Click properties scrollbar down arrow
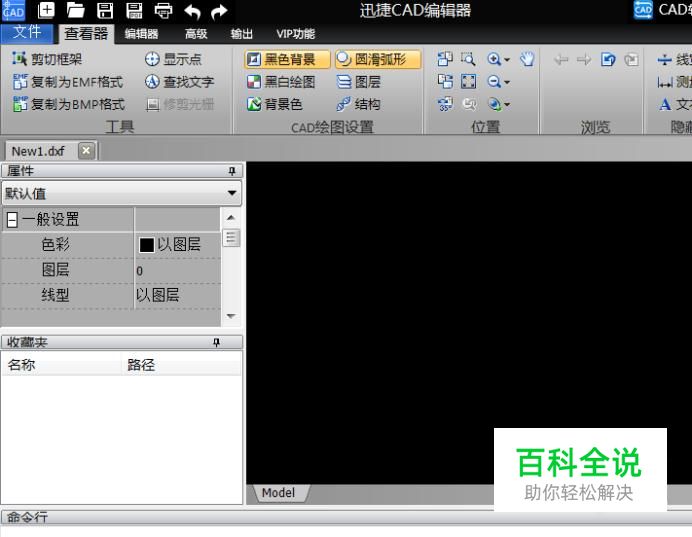Viewport: 692px width, 537px height. pyautogui.click(x=231, y=316)
